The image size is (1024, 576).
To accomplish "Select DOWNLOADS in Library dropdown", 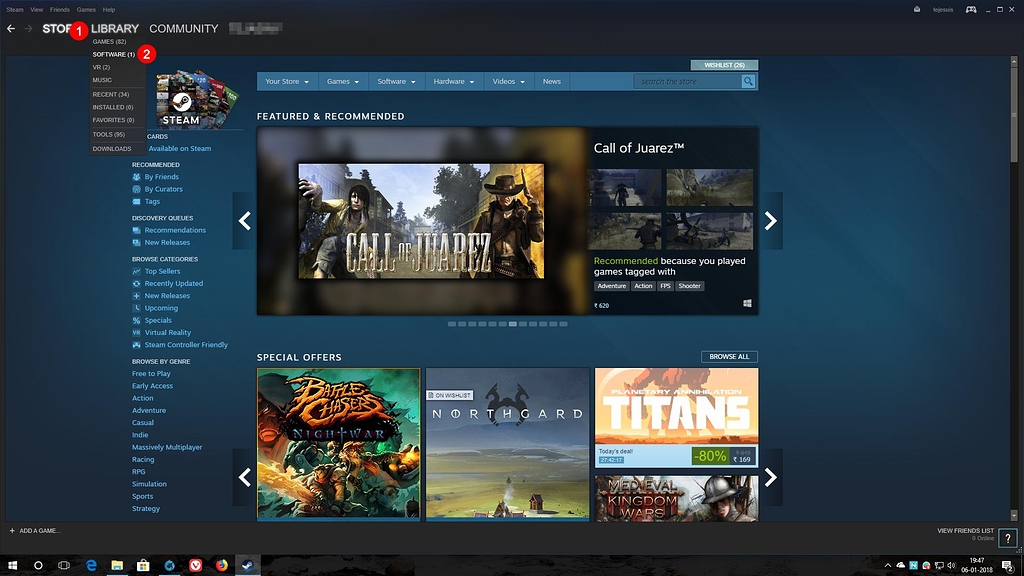I will [112, 149].
